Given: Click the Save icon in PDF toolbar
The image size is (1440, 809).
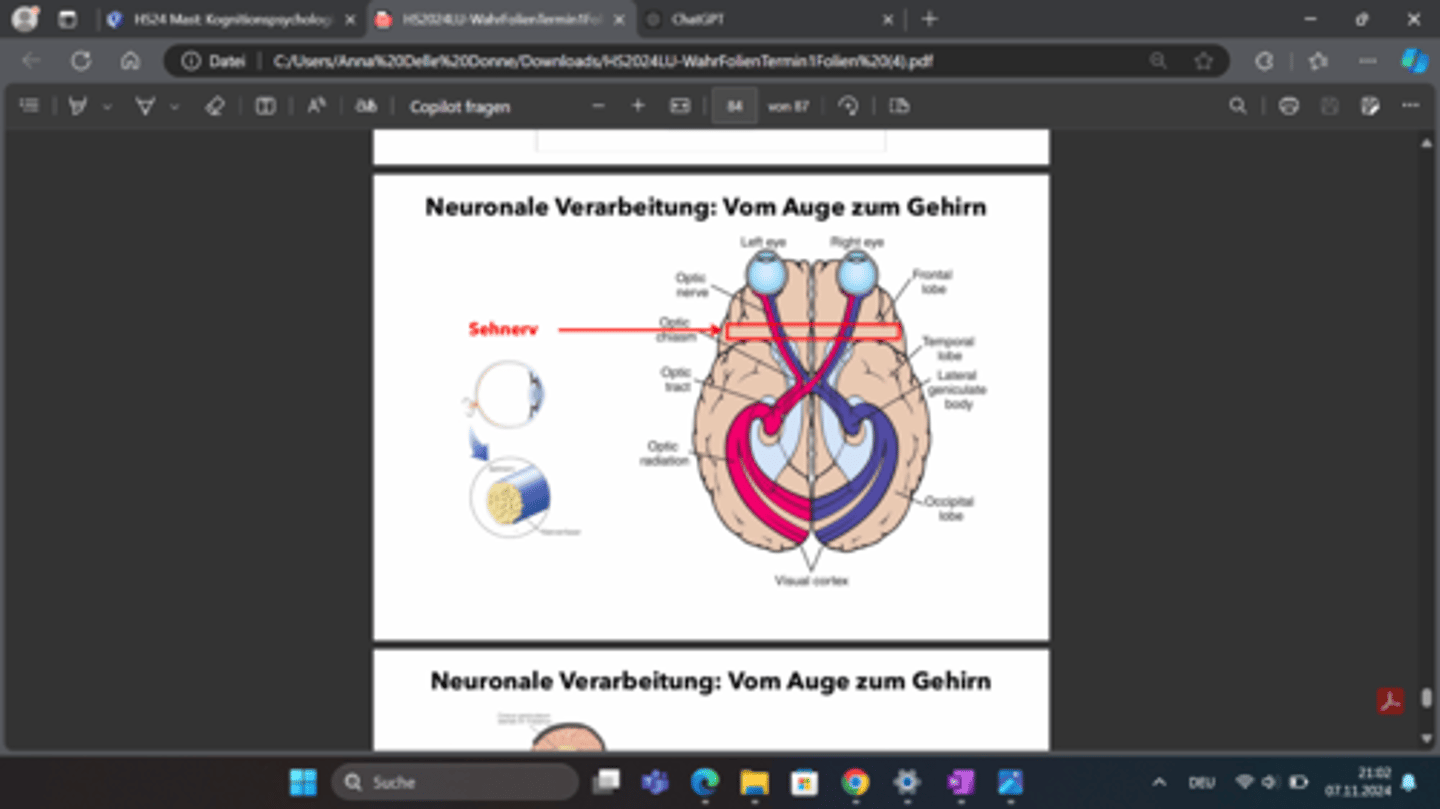Looking at the screenshot, I should tap(1330, 106).
